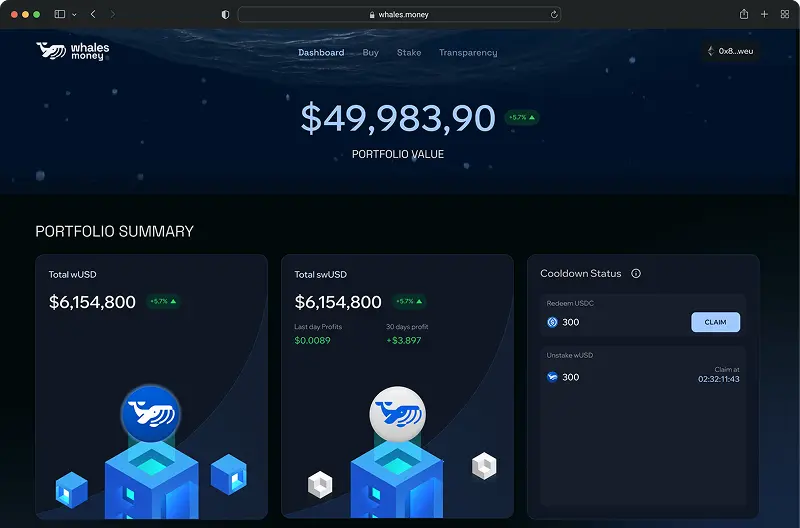Image resolution: width=800 pixels, height=528 pixels.
Task: Show the tab overview grid icon
Action: [785, 14]
